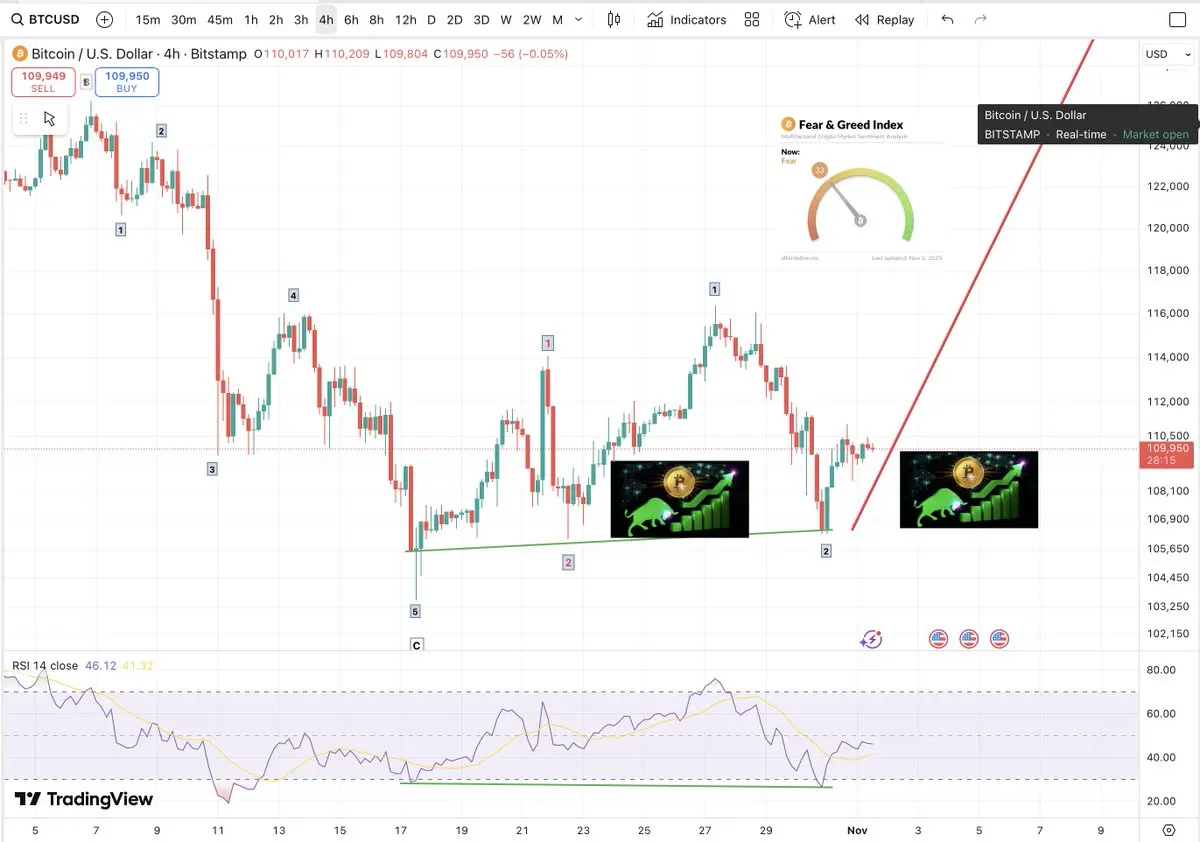
Task: Select the 30m interval
Action: pyautogui.click(x=184, y=19)
